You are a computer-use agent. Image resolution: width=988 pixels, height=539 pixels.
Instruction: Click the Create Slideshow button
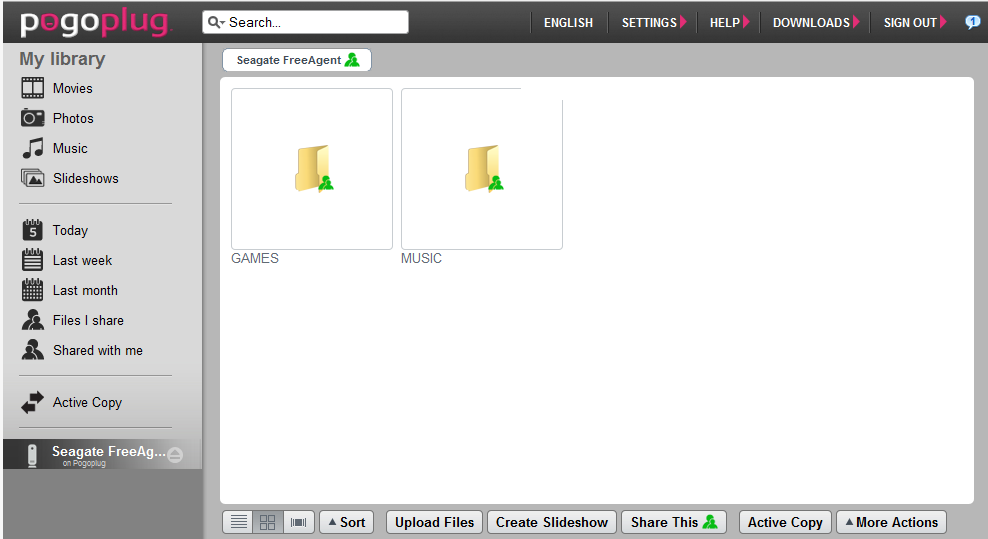pos(551,522)
